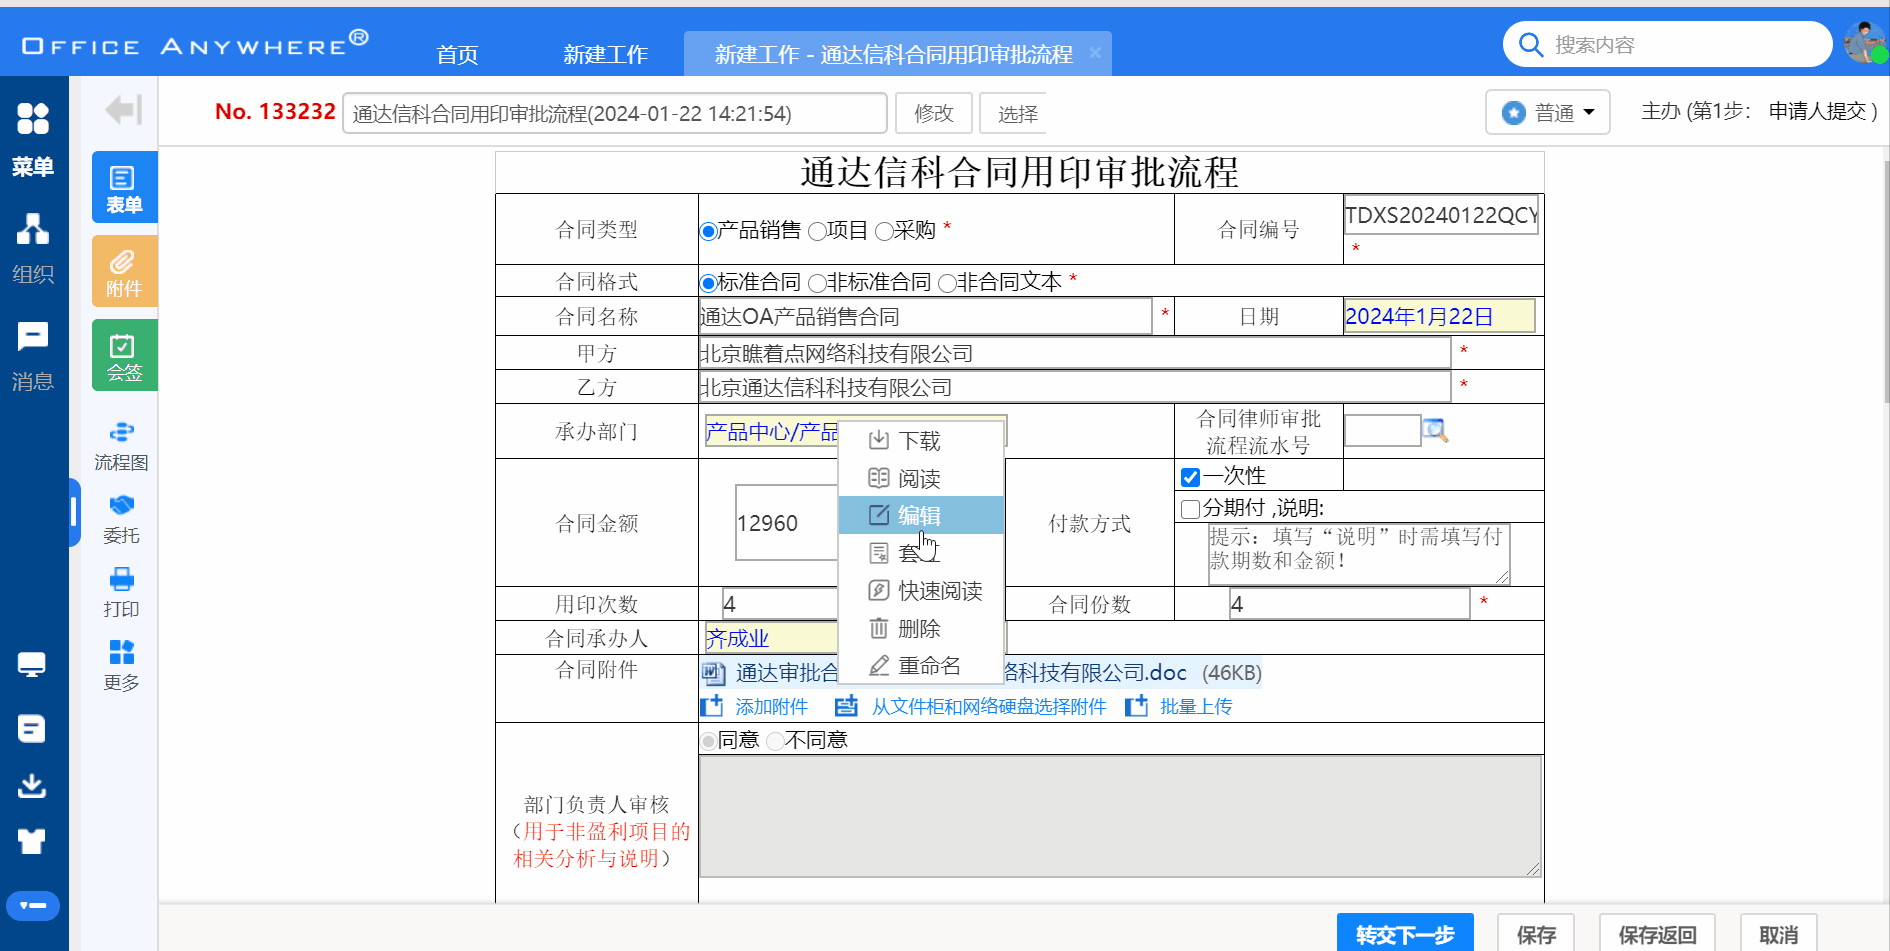Open the 会签 countersign panel button
This screenshot has width=1890, height=951.
pos(124,355)
